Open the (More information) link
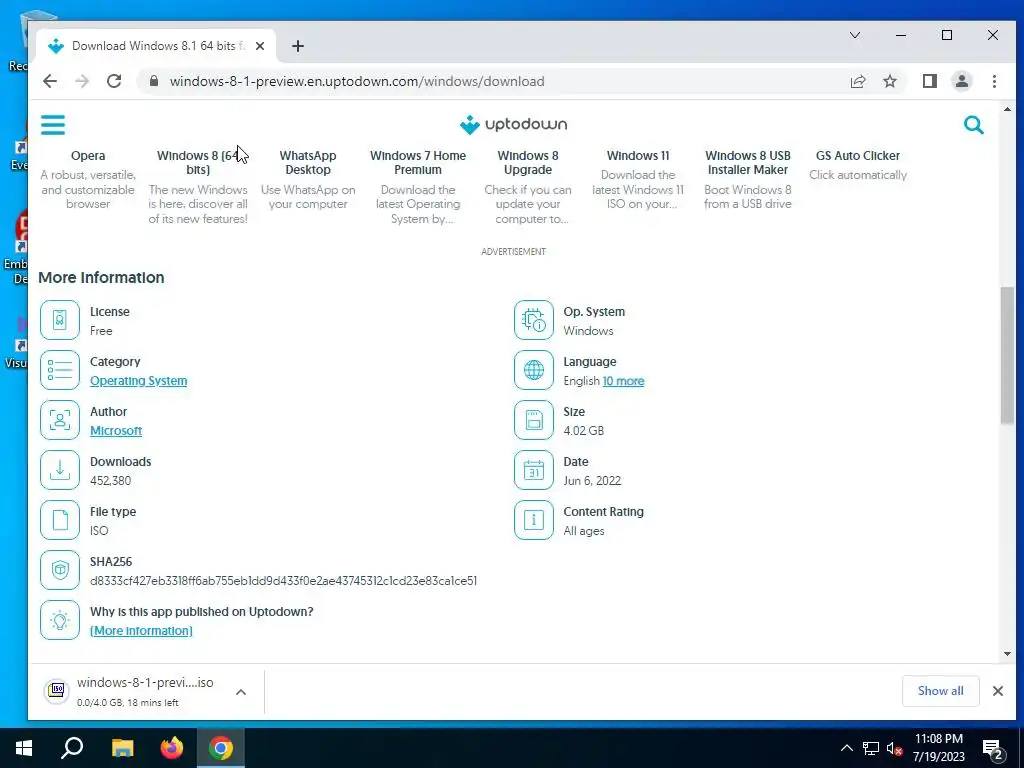Screen dimensions: 1024x768 tap(141, 631)
